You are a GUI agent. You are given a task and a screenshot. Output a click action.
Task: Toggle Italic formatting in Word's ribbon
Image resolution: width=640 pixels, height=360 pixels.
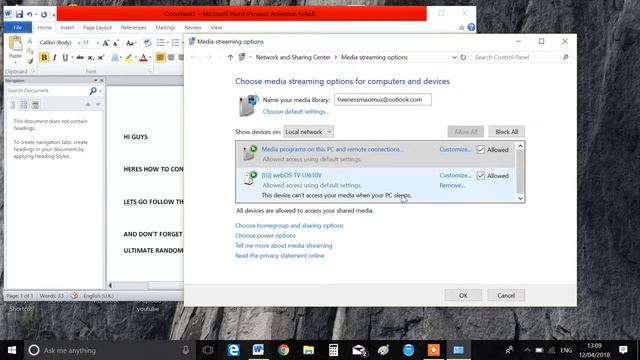pyautogui.click(x=54, y=58)
